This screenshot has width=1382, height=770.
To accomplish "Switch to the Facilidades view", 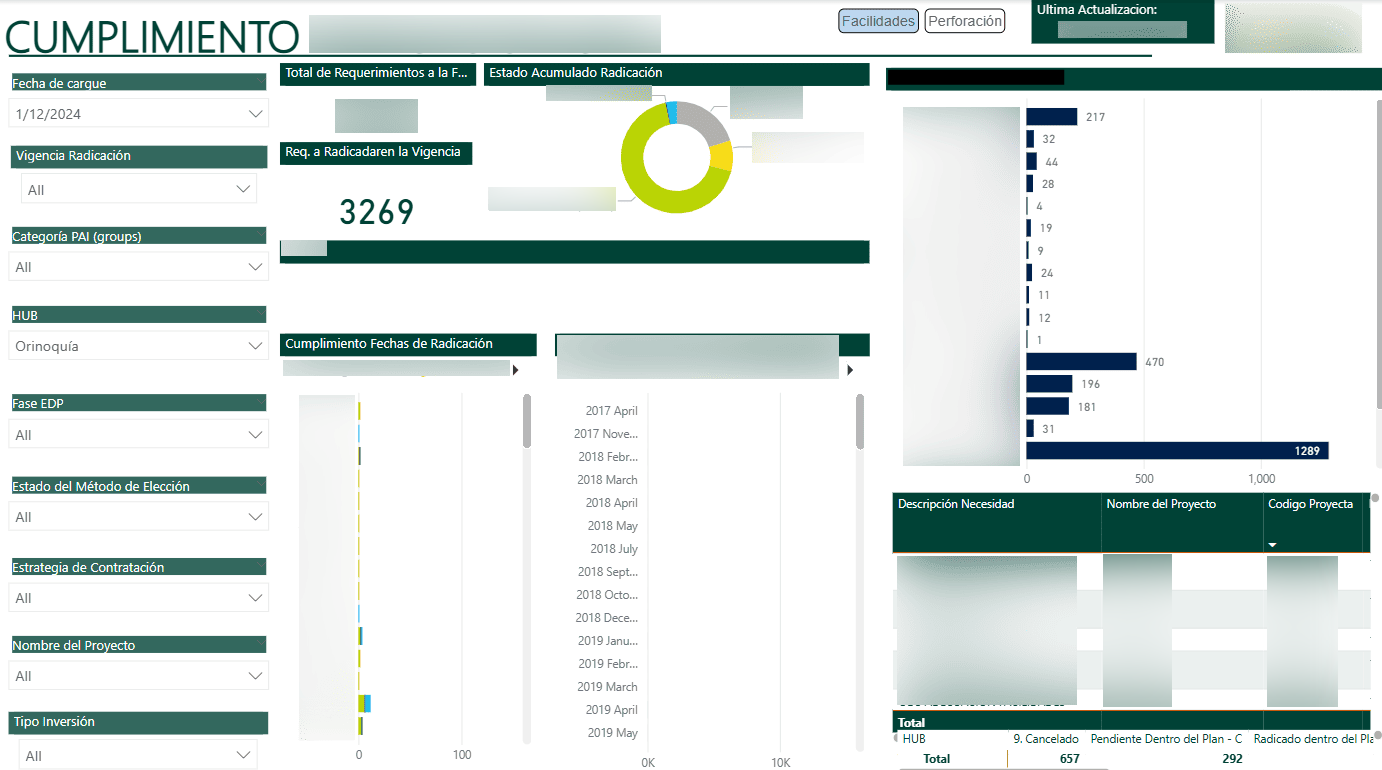I will pos(878,21).
